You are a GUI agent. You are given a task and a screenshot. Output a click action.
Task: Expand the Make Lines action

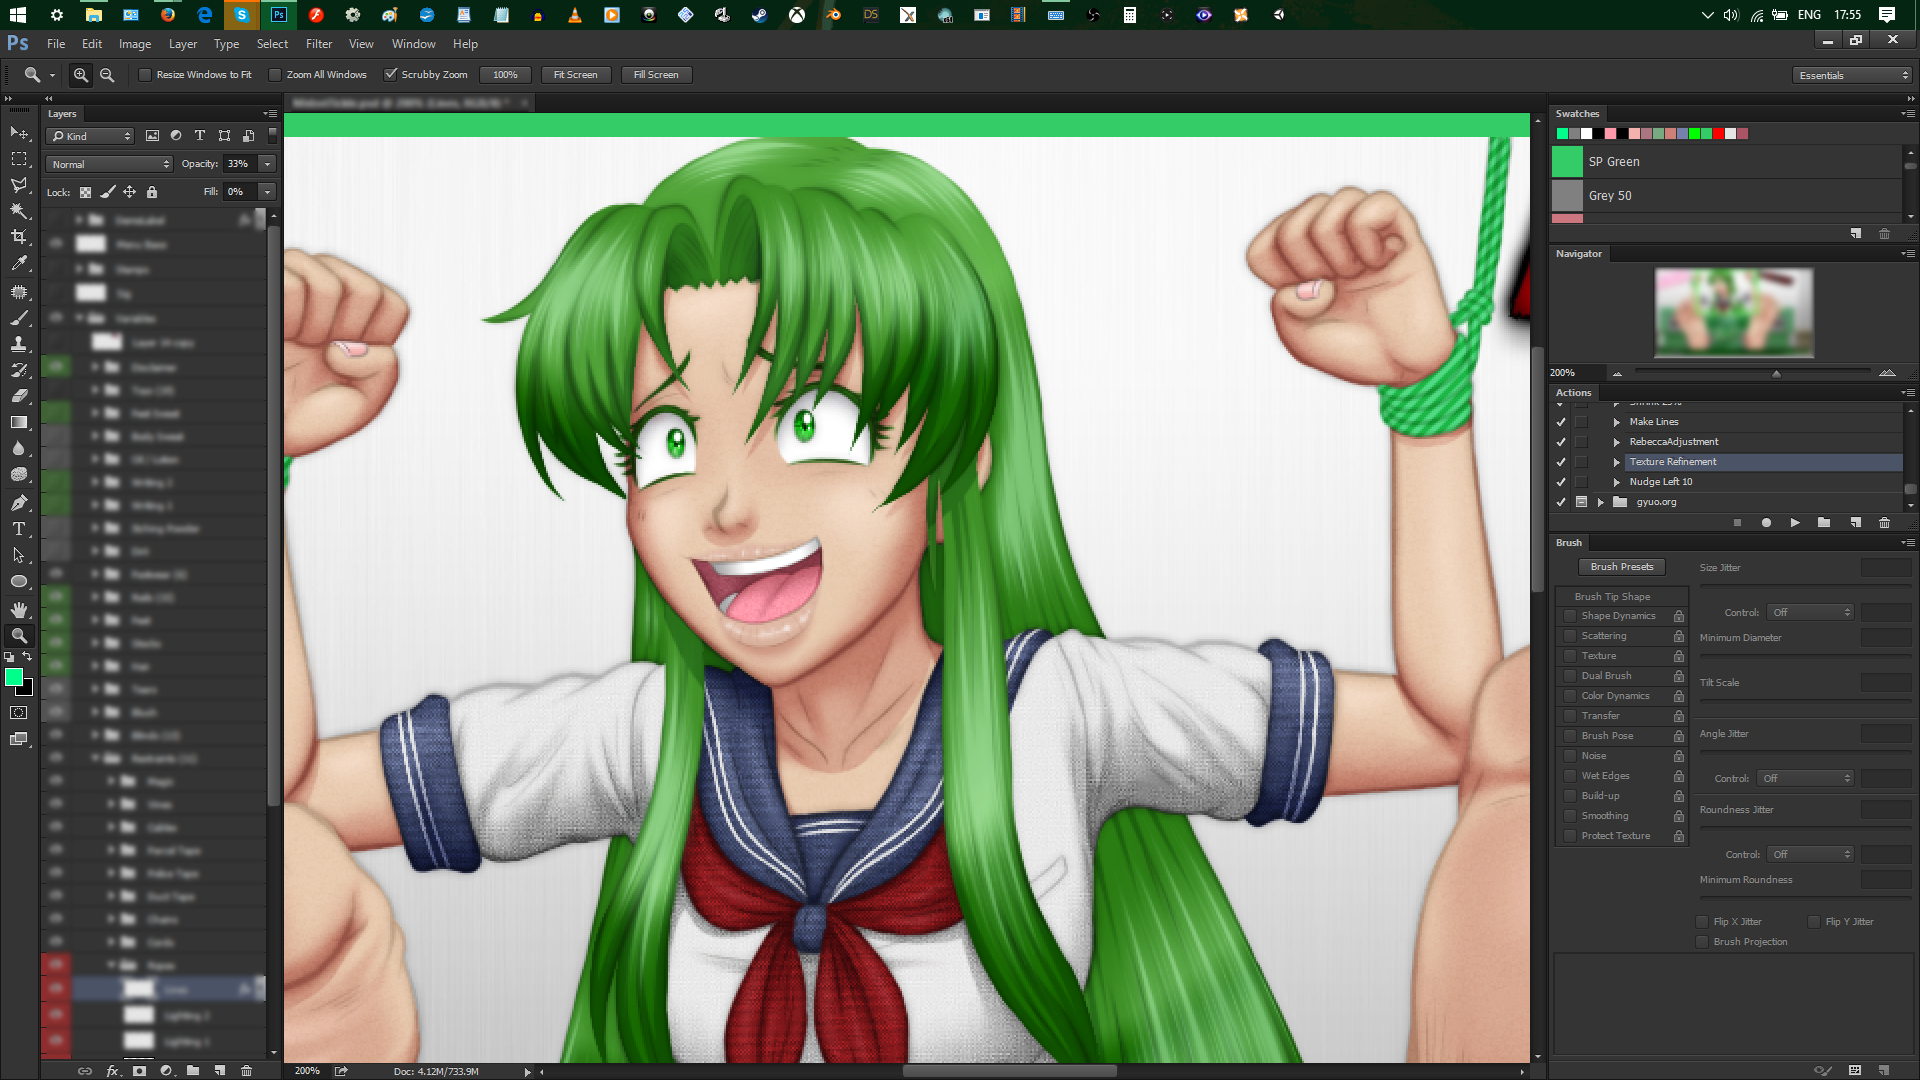tap(1616, 422)
